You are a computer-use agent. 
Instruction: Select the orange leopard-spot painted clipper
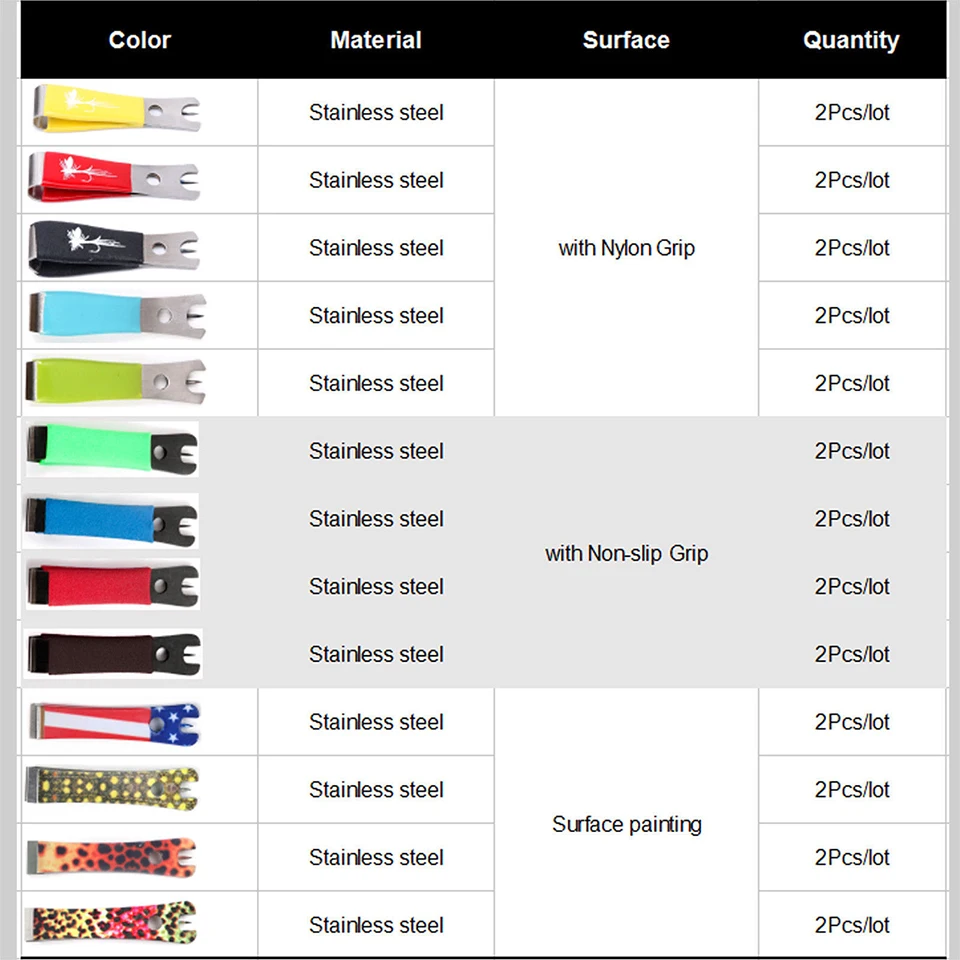tap(111, 857)
